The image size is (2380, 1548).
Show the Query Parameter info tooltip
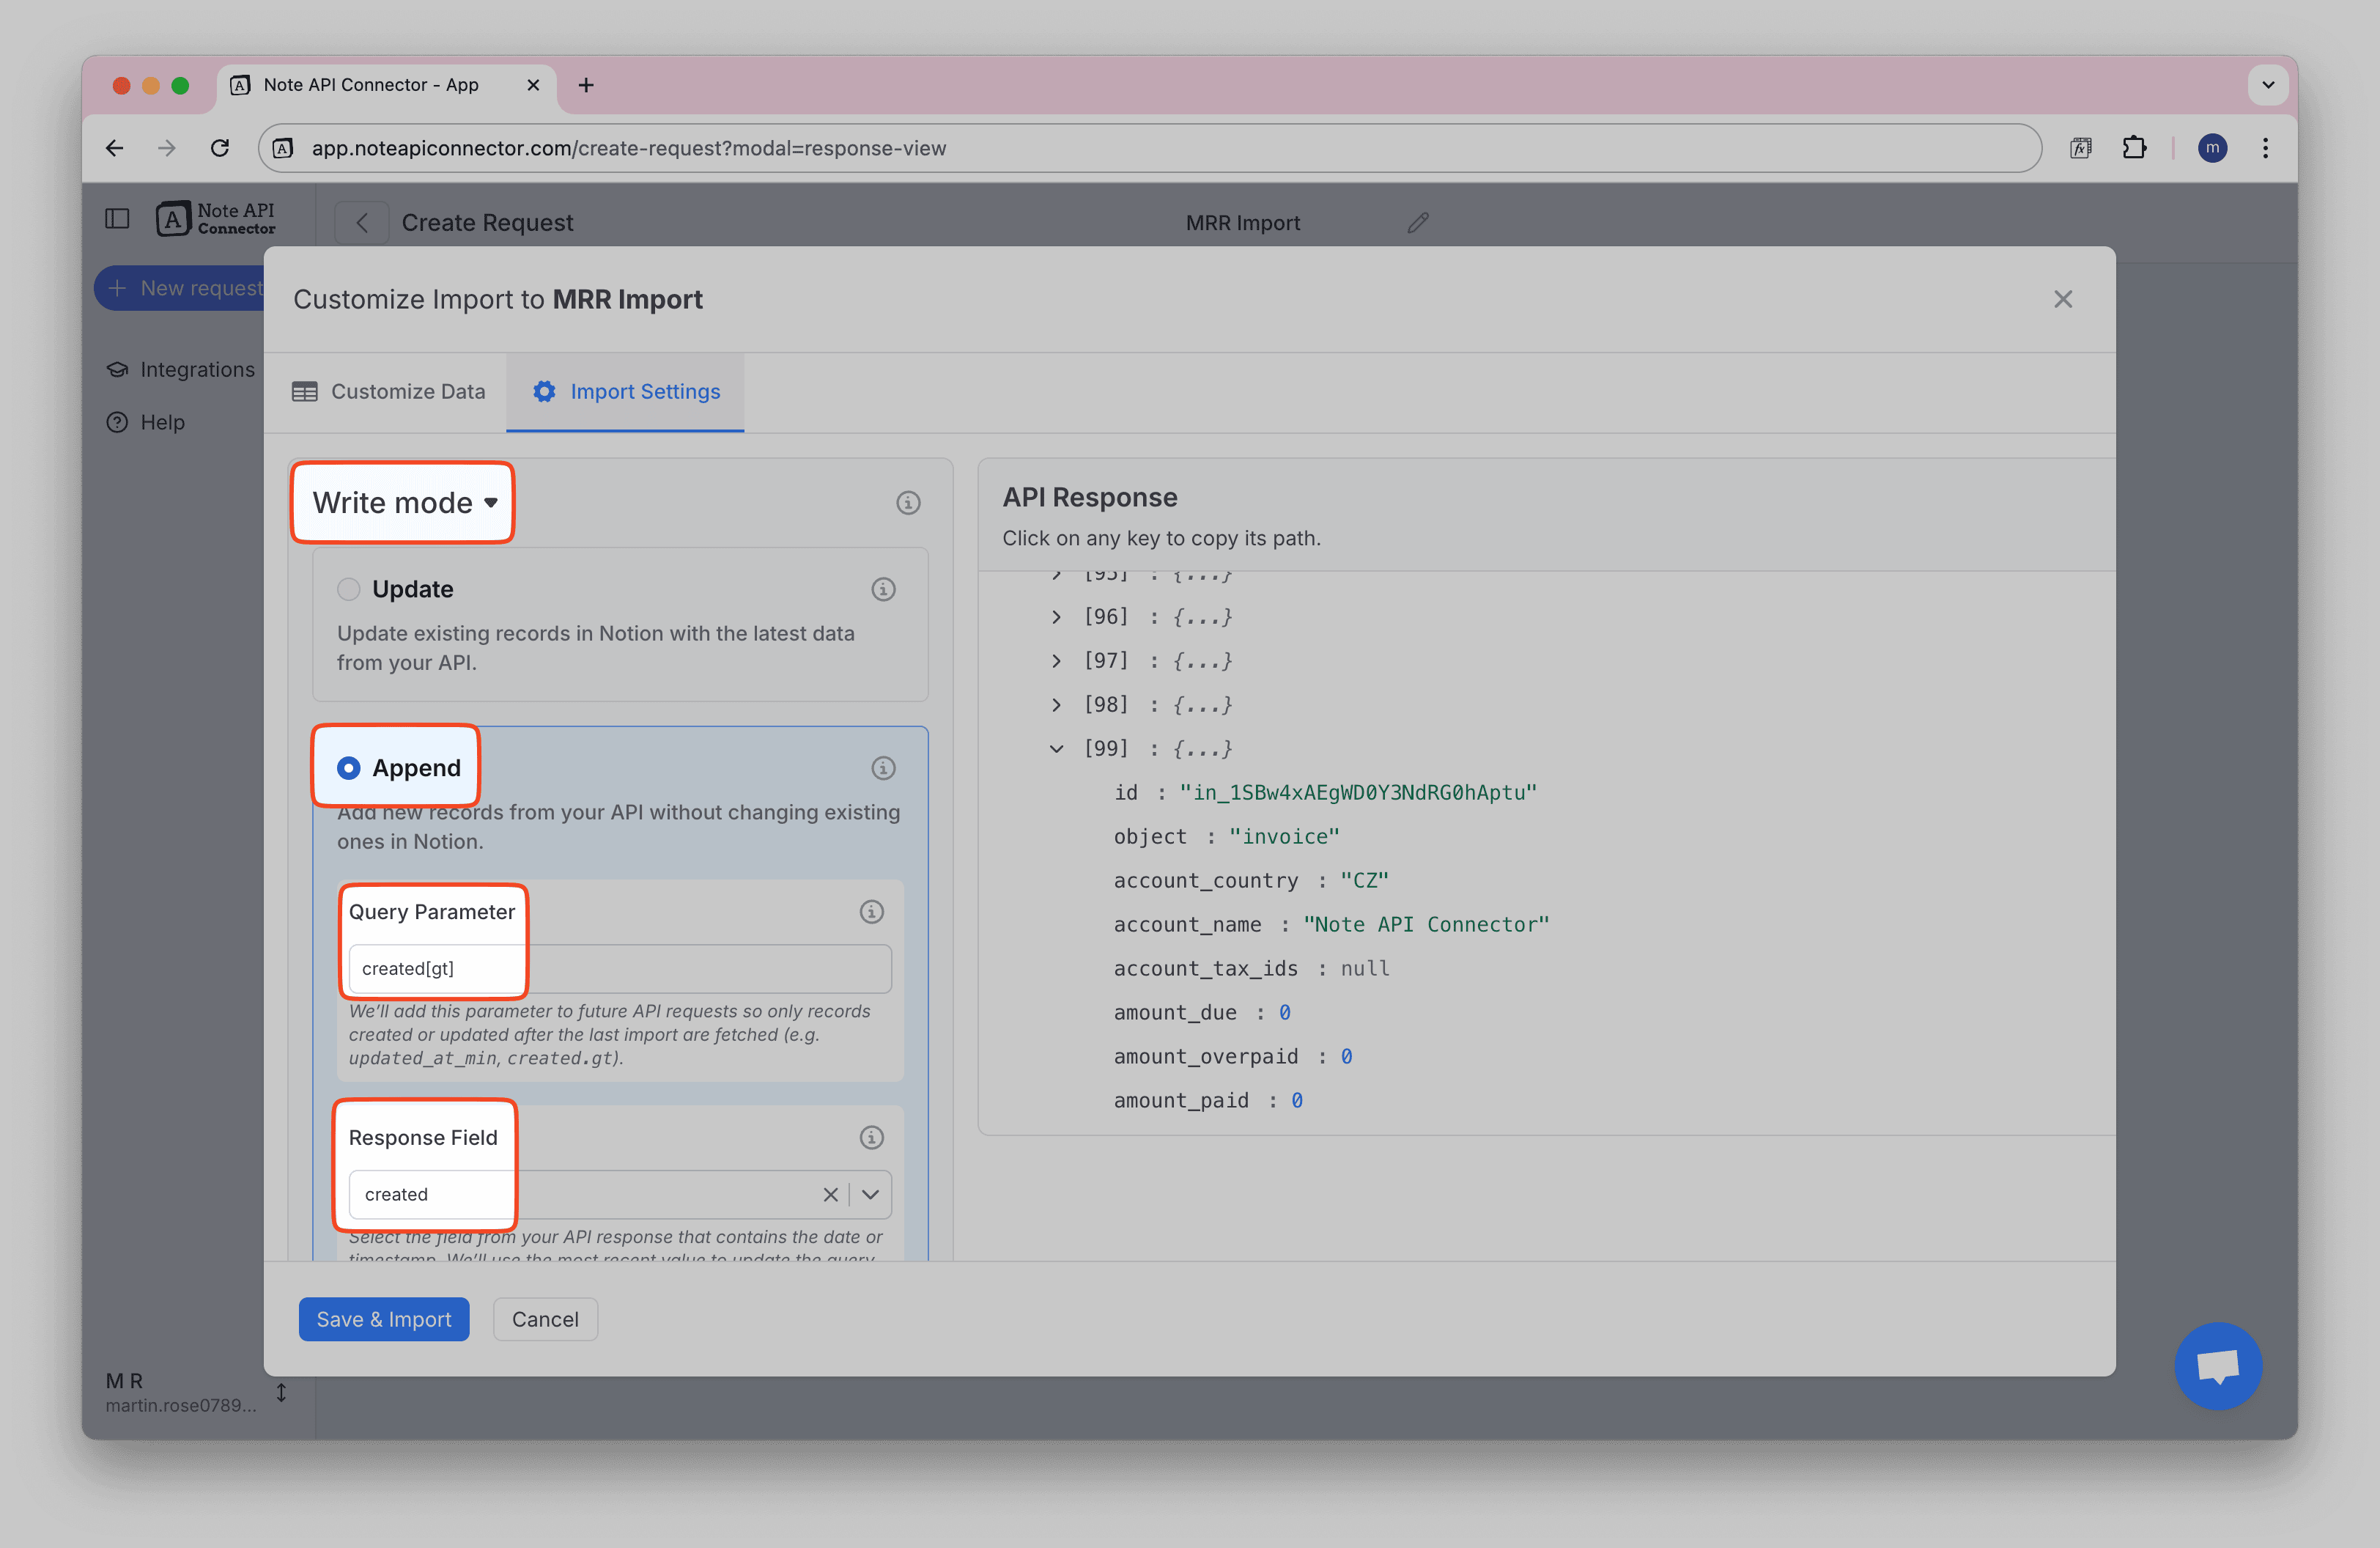871,912
